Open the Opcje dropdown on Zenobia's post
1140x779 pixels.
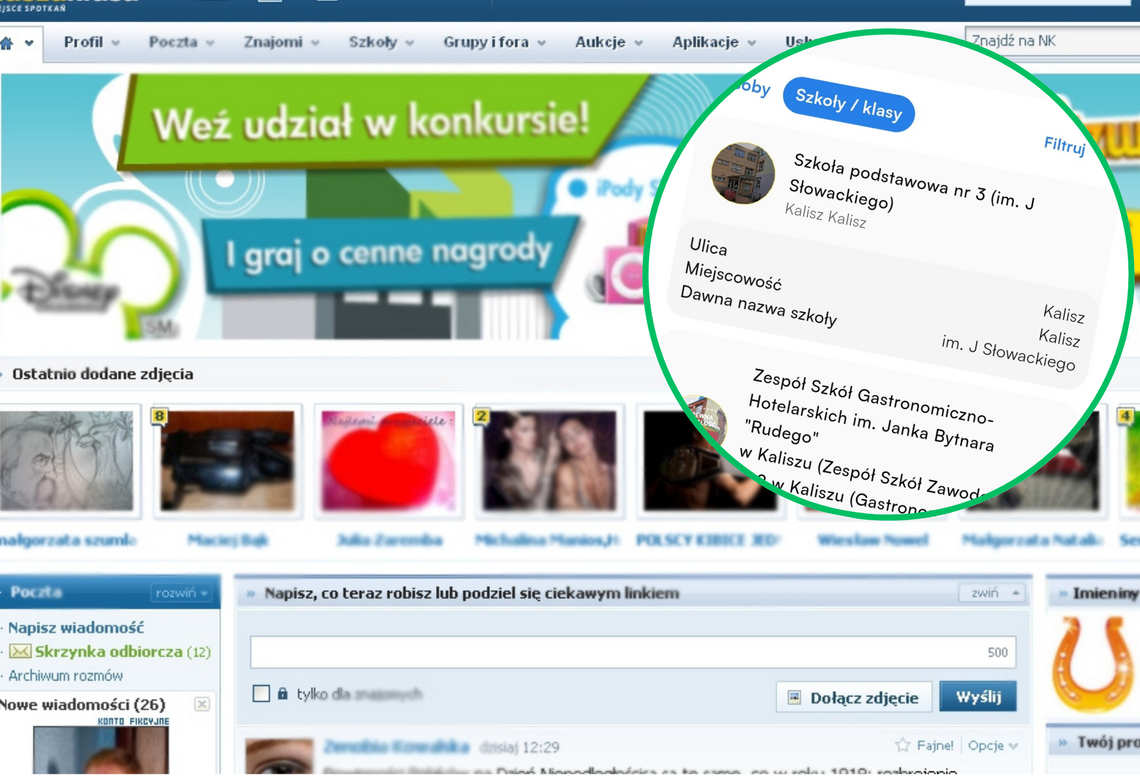point(988,745)
